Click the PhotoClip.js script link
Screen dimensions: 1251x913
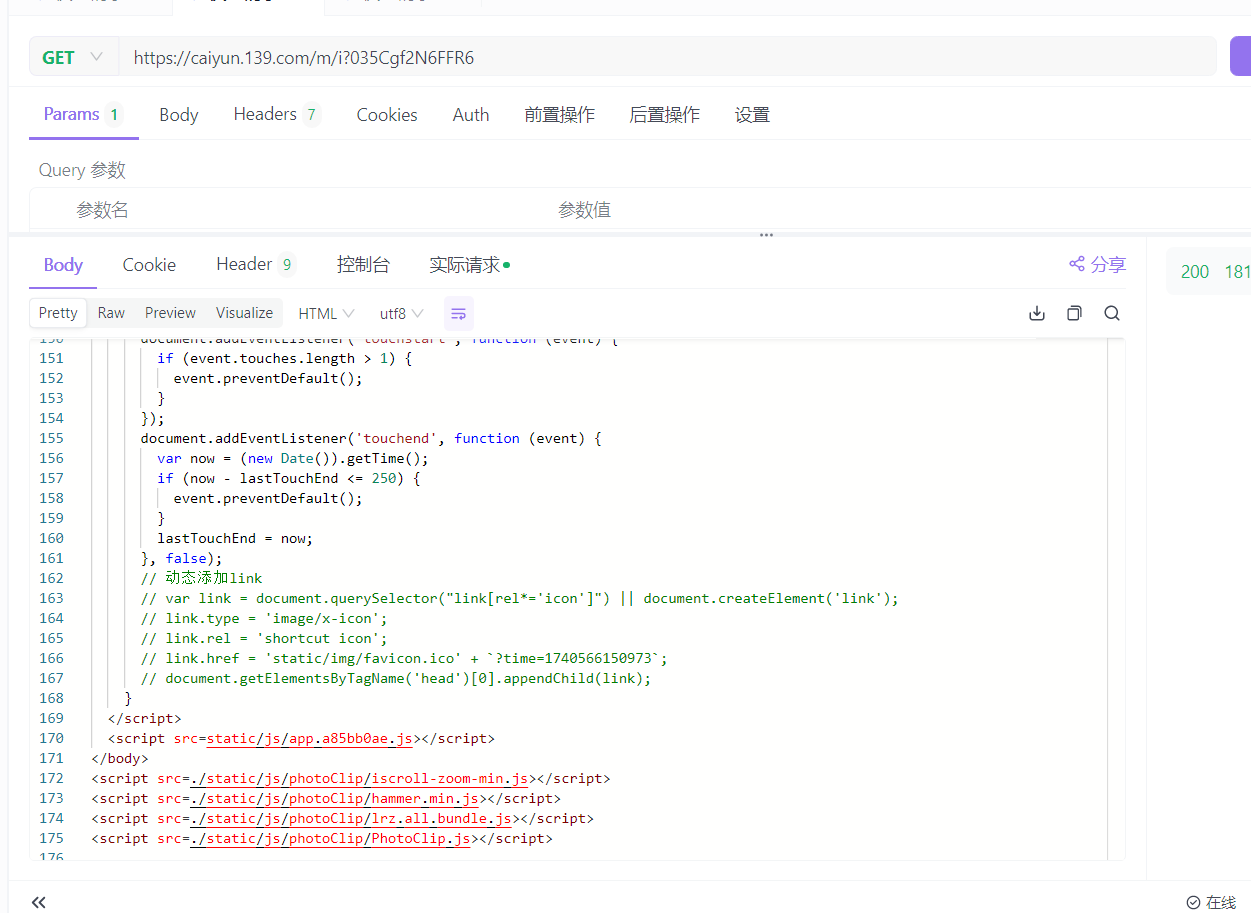click(330, 838)
